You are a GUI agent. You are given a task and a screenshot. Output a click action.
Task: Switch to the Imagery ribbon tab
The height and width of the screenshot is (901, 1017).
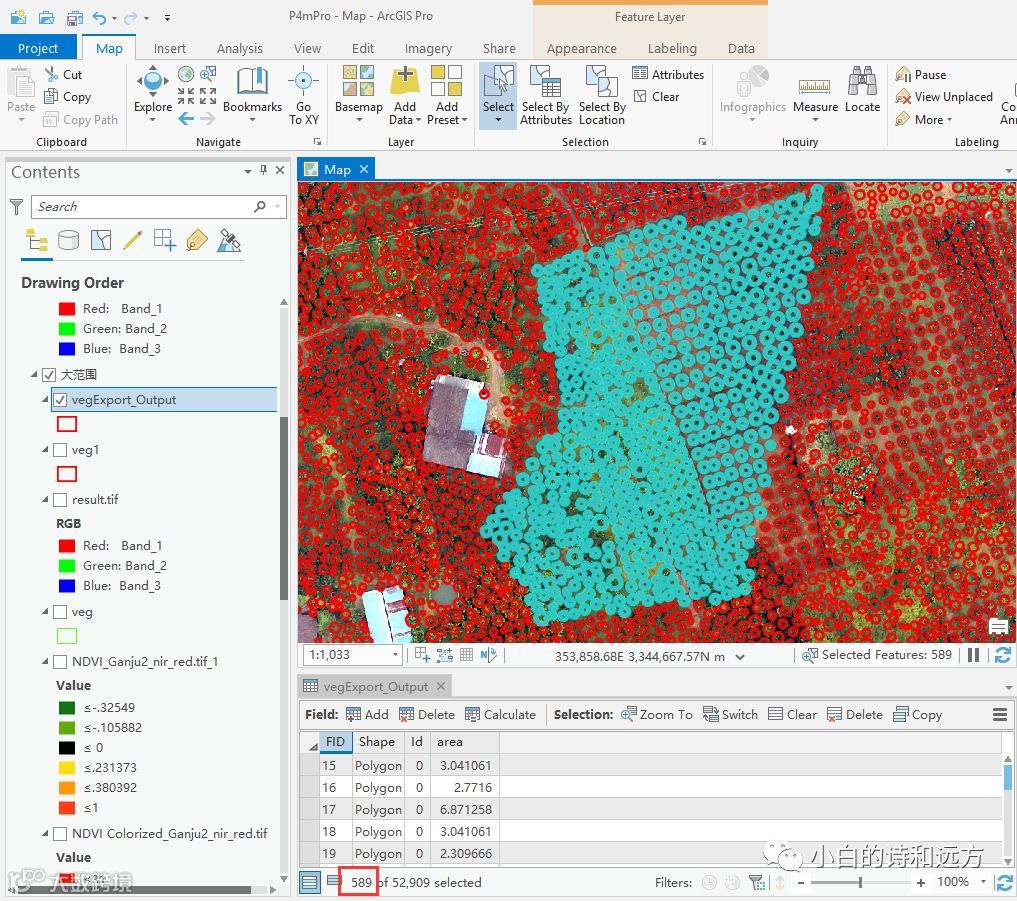click(428, 49)
